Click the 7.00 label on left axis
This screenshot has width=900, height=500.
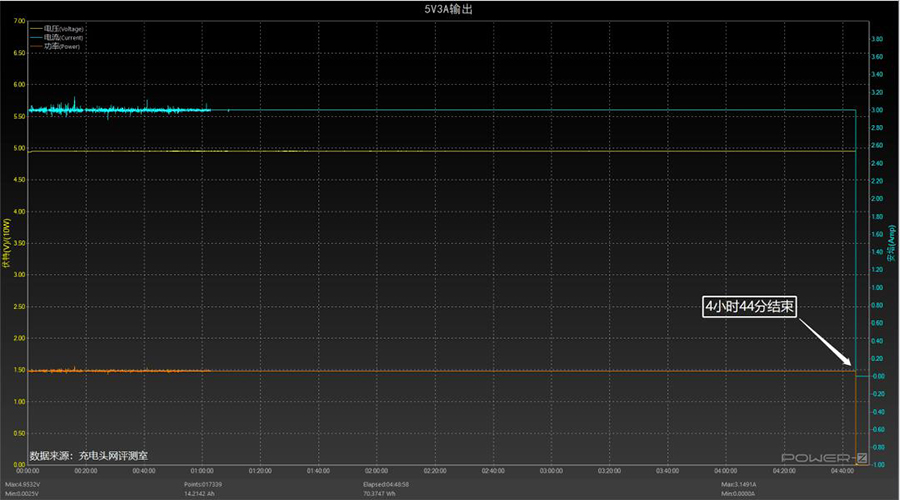pos(17,21)
